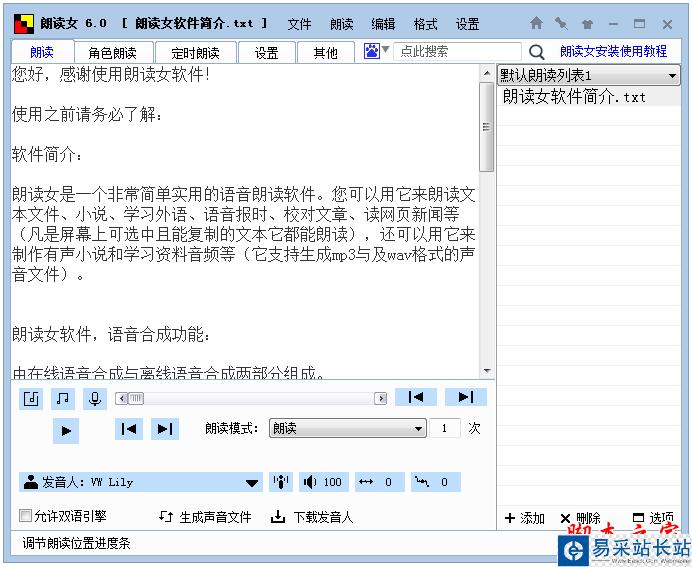Click the text area scrollbar up arrow

(x=487, y=73)
